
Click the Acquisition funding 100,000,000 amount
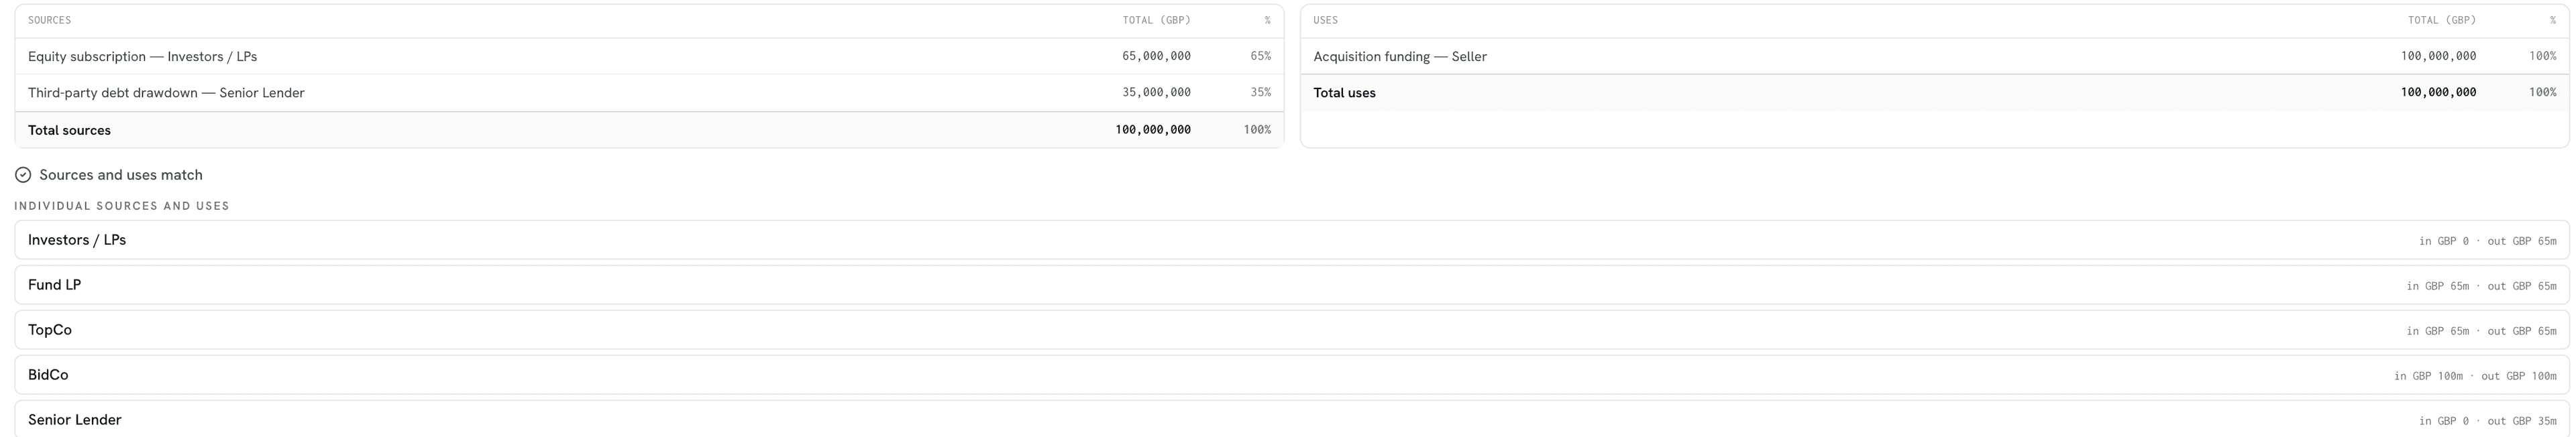[2438, 56]
